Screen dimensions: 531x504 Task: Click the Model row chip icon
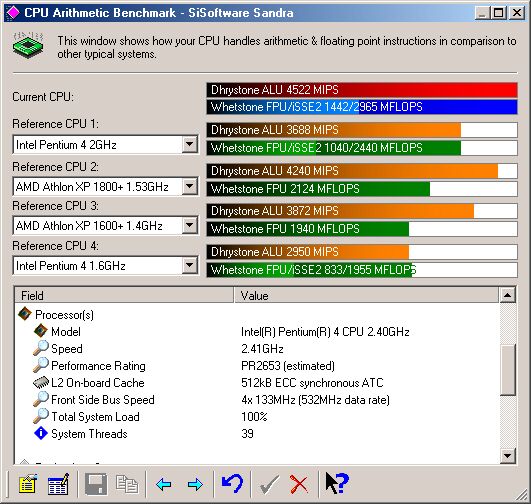click(x=41, y=331)
